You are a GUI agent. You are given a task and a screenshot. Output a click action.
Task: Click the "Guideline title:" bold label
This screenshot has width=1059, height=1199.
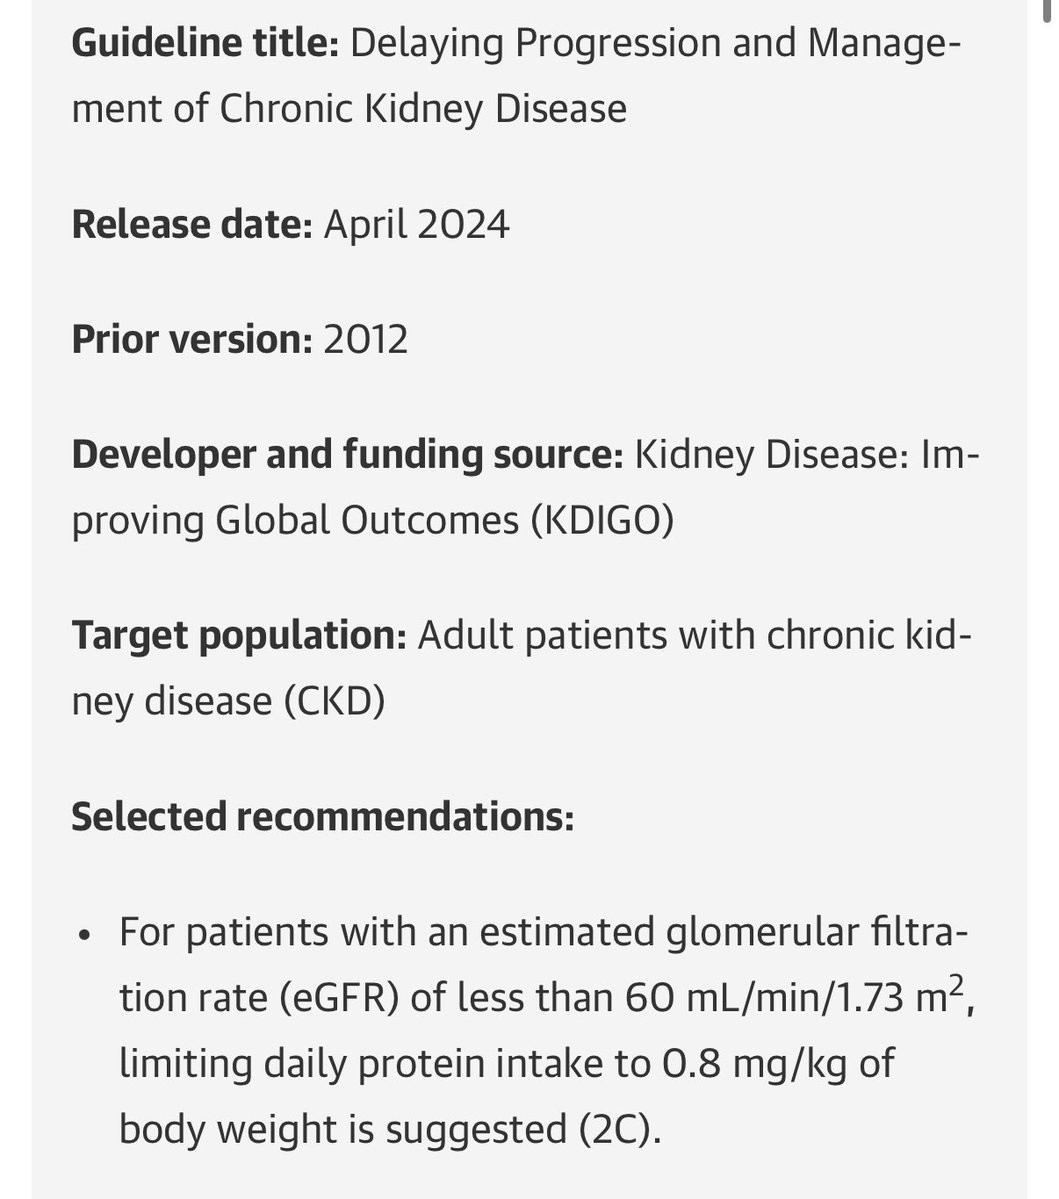point(205,44)
